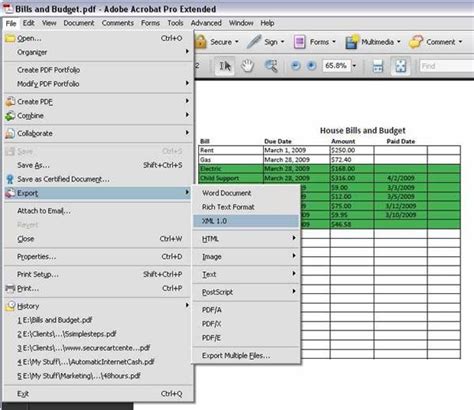Viewport: 474px width, 410px height.
Task: Open the Edit menu
Action: 29,23
